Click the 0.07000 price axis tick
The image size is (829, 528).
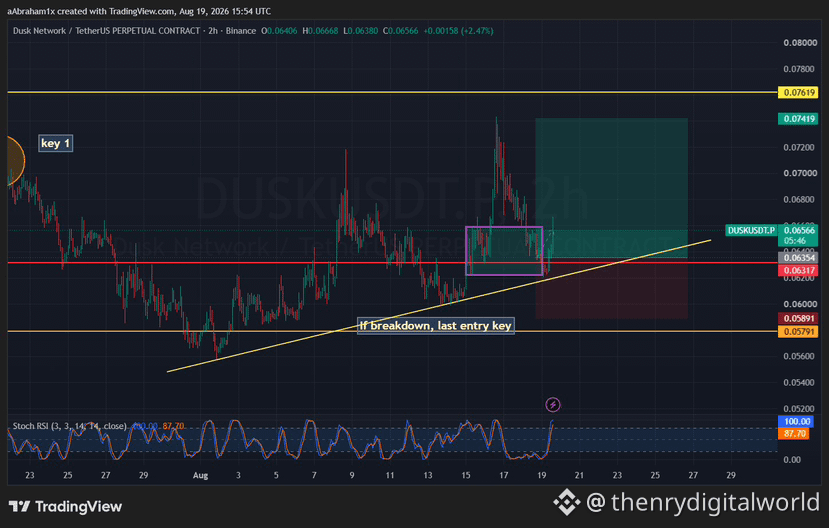click(799, 173)
